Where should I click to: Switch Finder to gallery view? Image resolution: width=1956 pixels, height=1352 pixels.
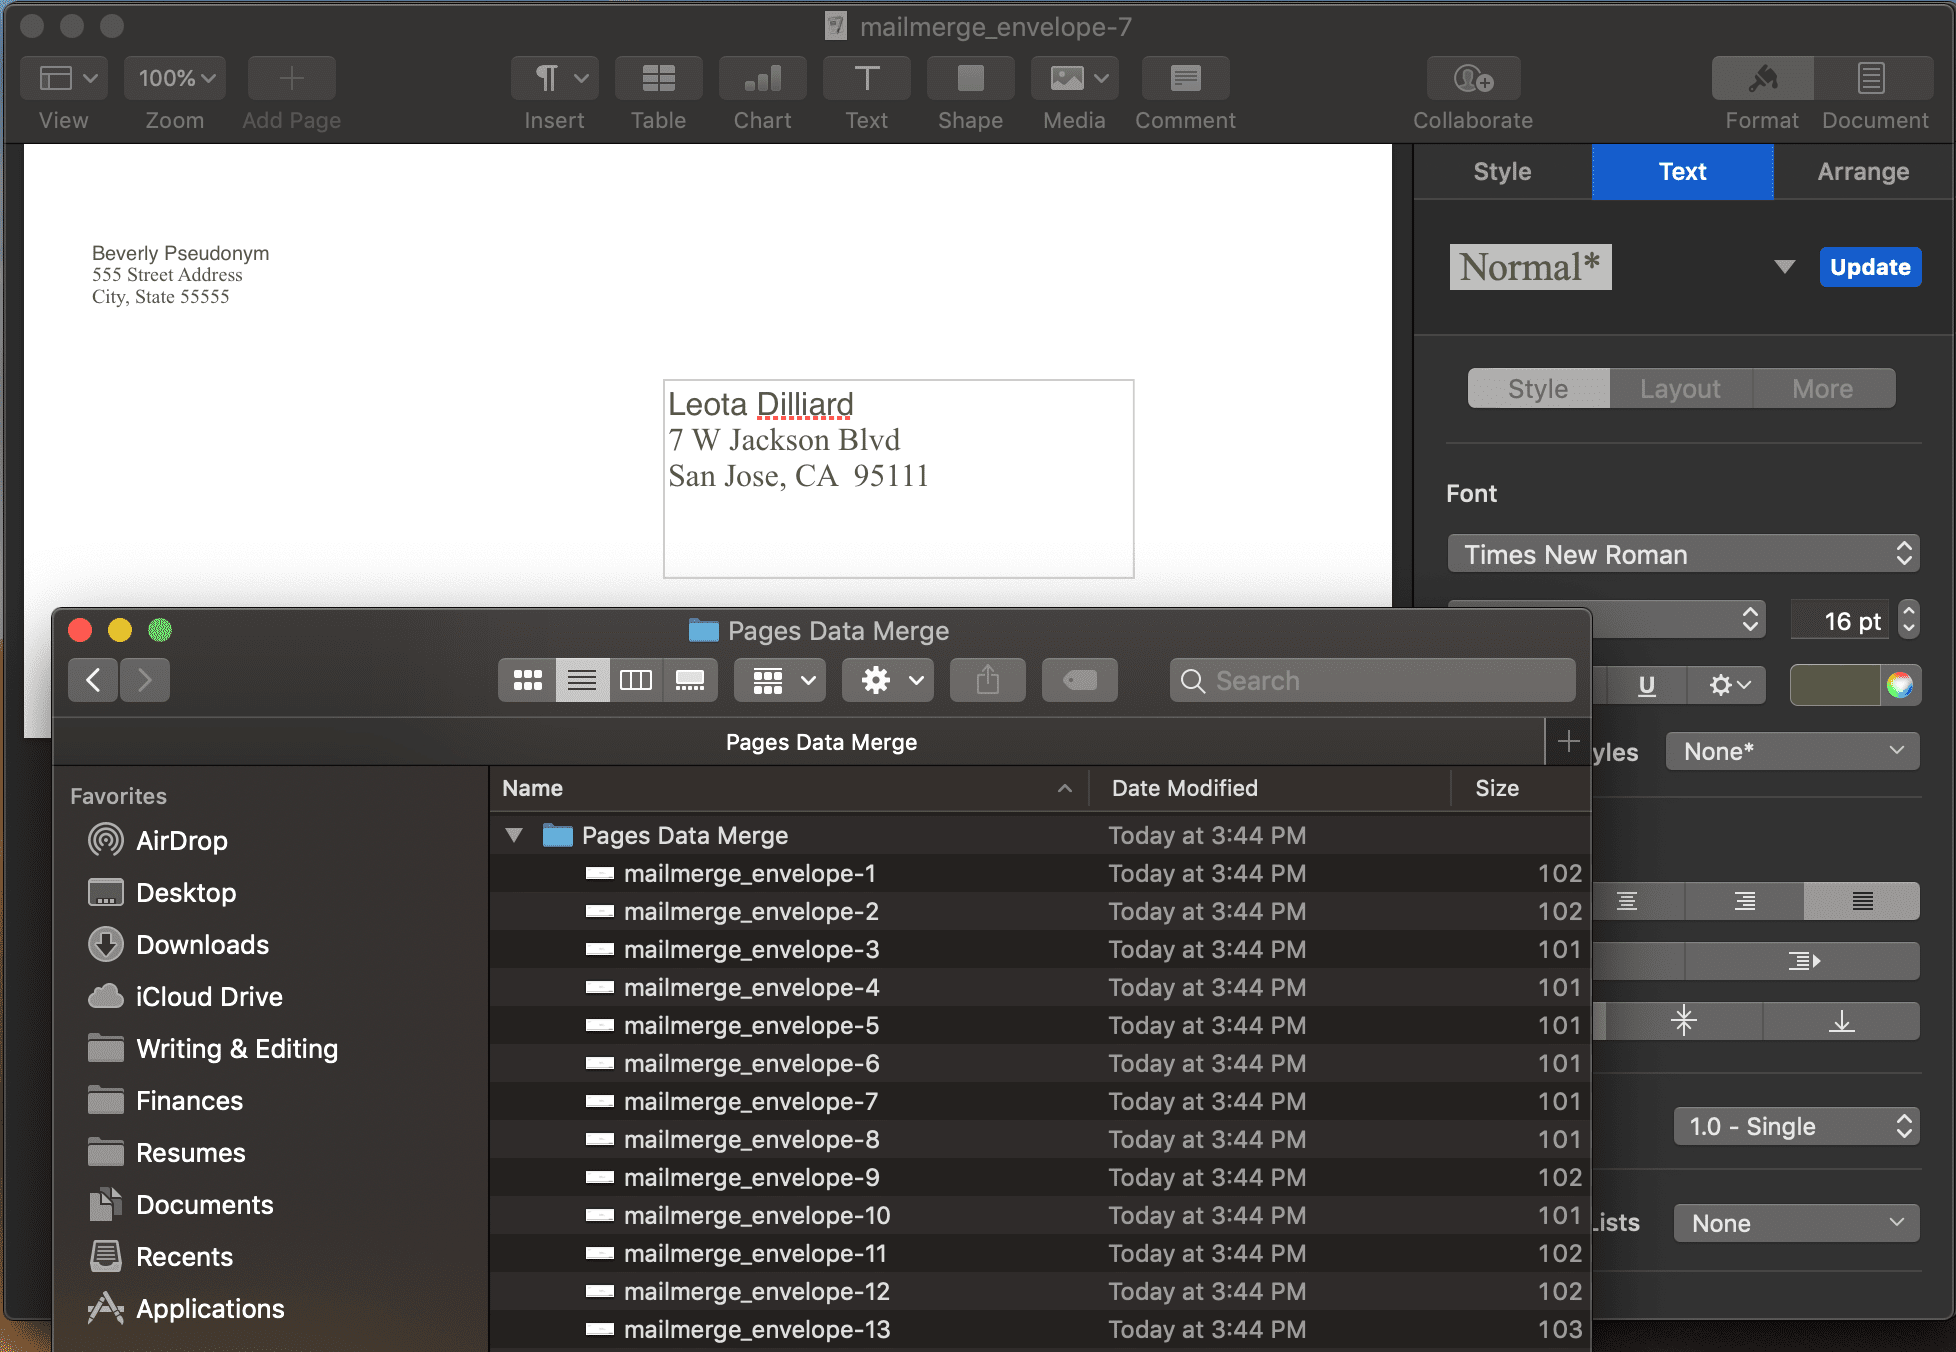point(690,681)
